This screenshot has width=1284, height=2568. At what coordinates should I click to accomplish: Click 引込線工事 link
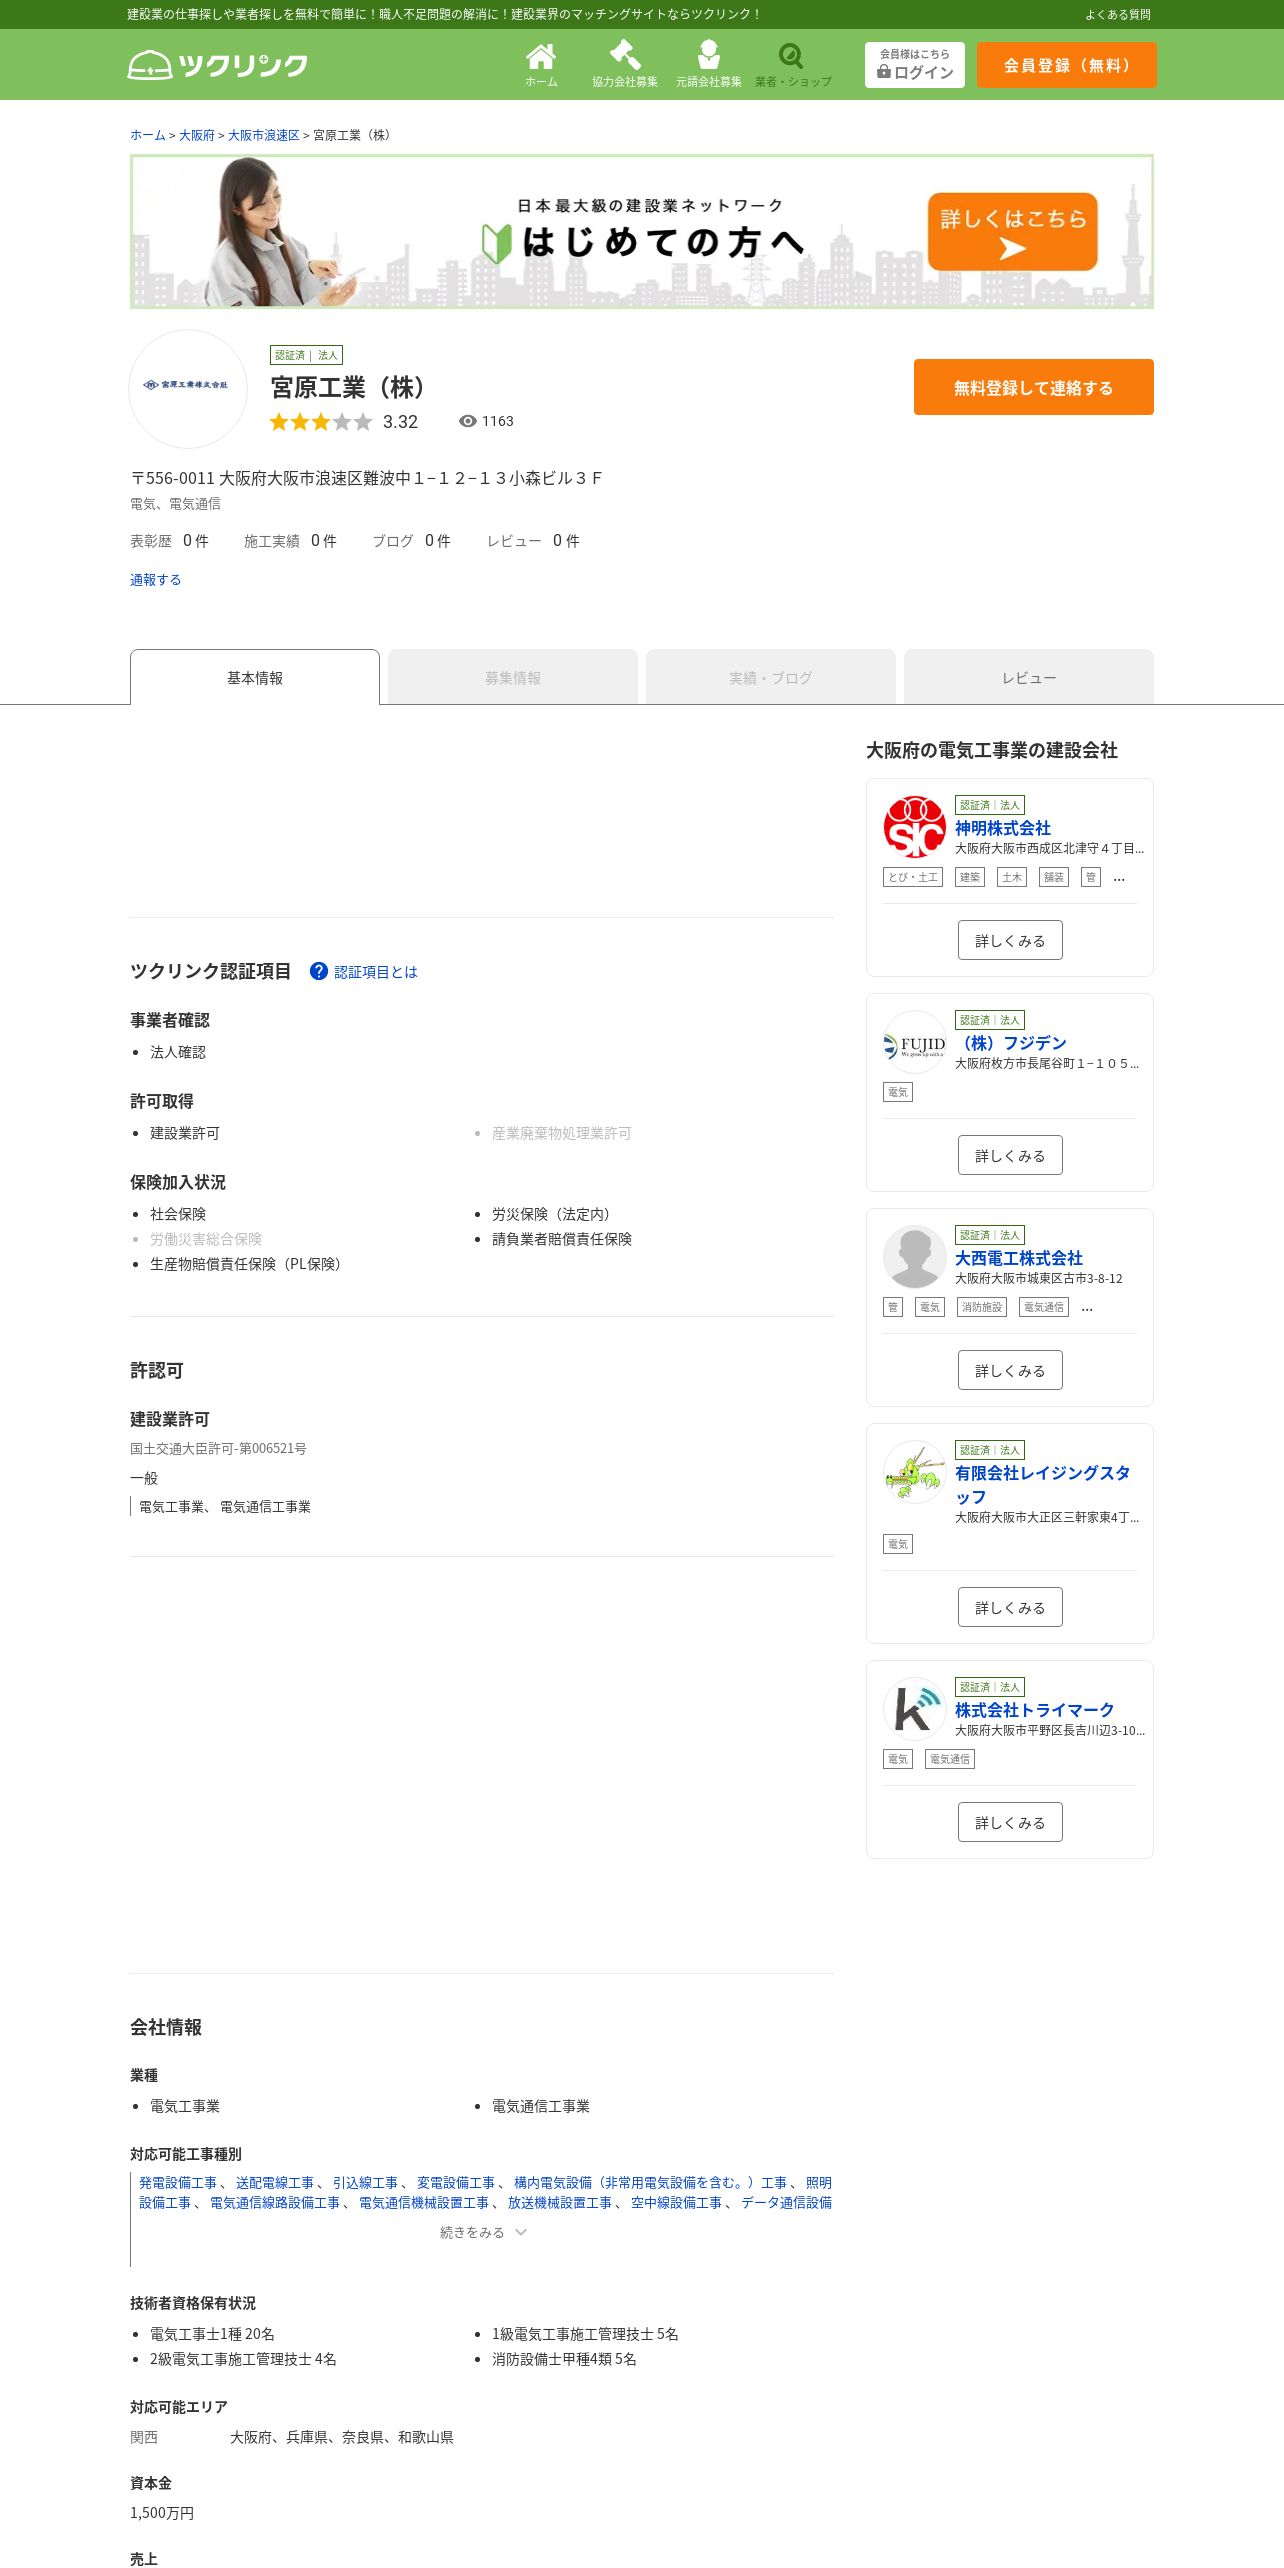366,2183
